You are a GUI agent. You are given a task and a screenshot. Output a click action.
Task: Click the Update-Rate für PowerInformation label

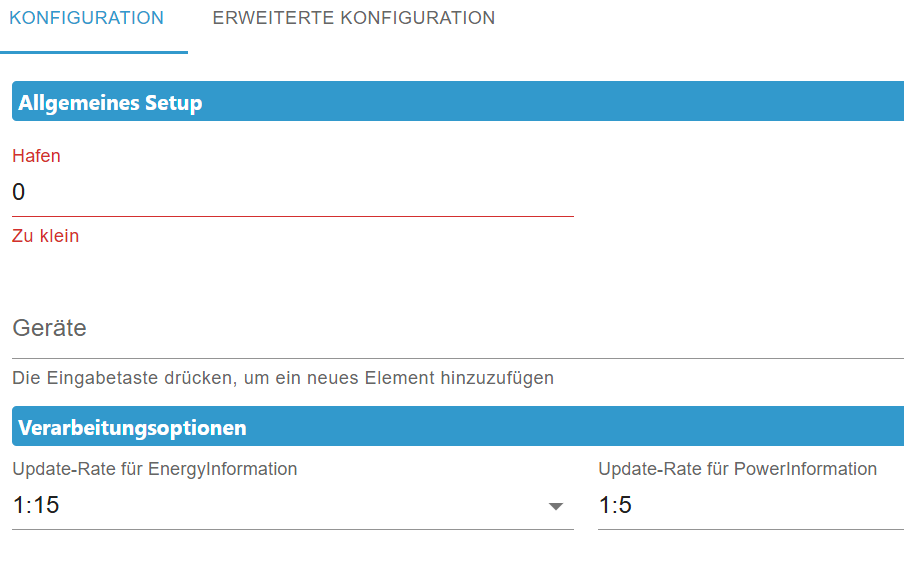point(737,469)
